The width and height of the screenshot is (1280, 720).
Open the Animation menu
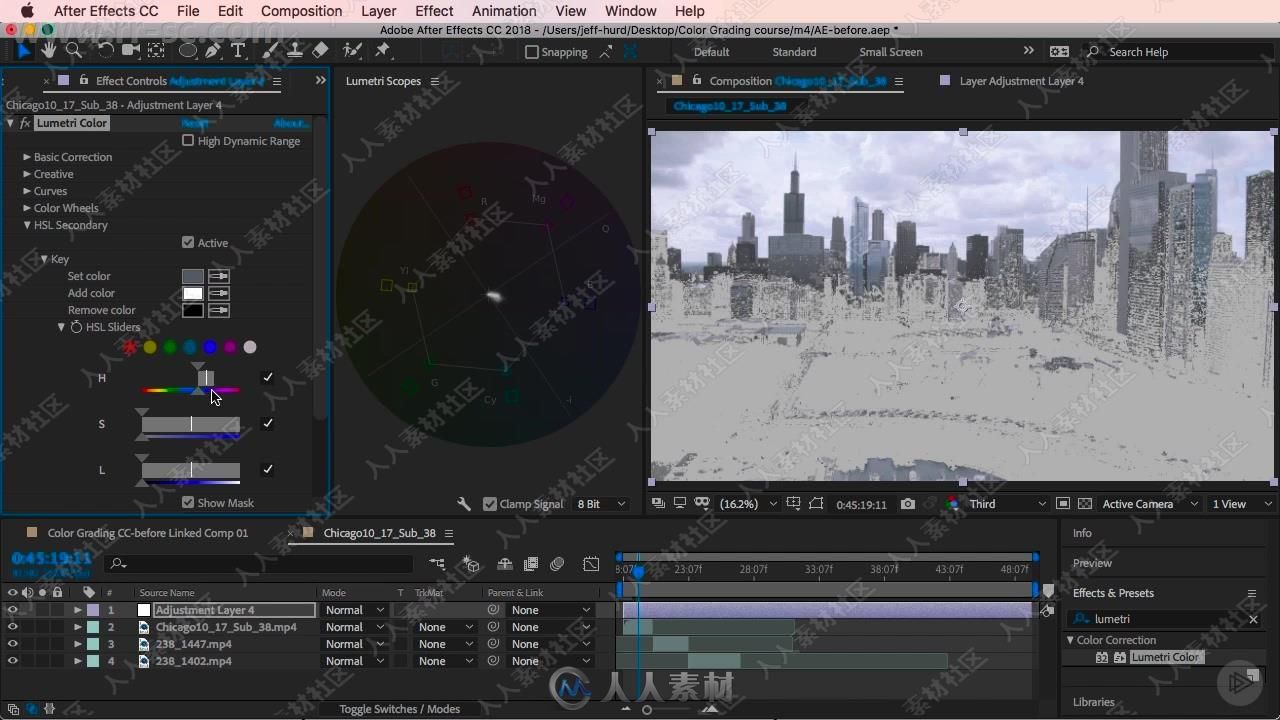504,11
